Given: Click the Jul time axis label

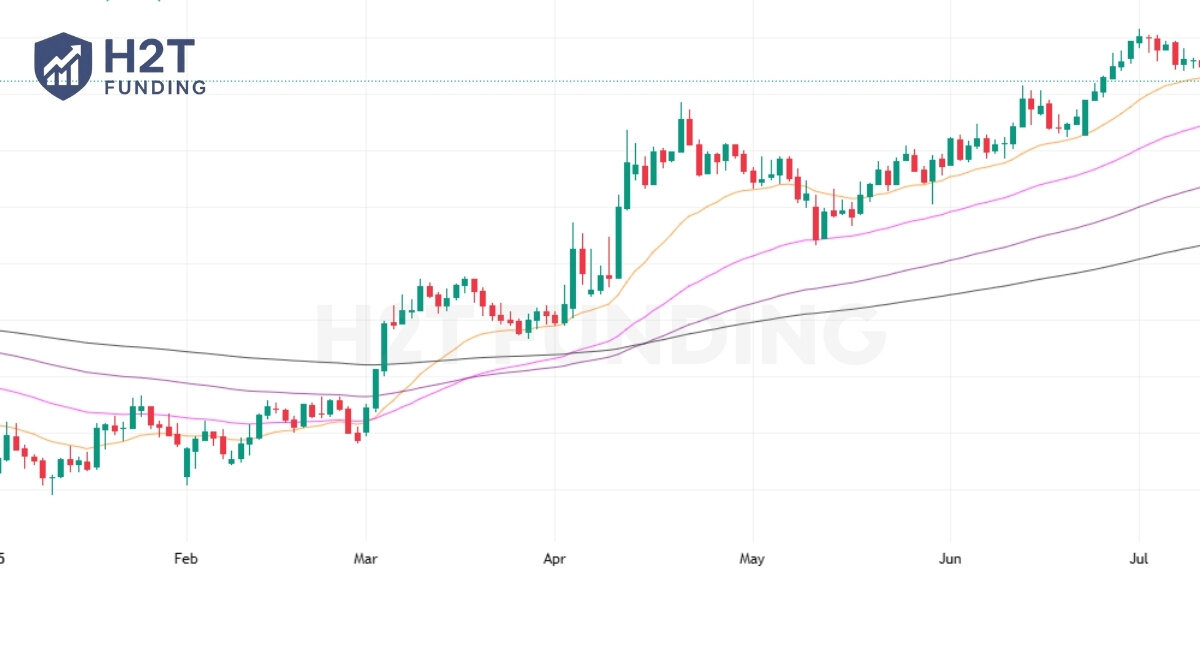Looking at the screenshot, I should coord(1139,558).
